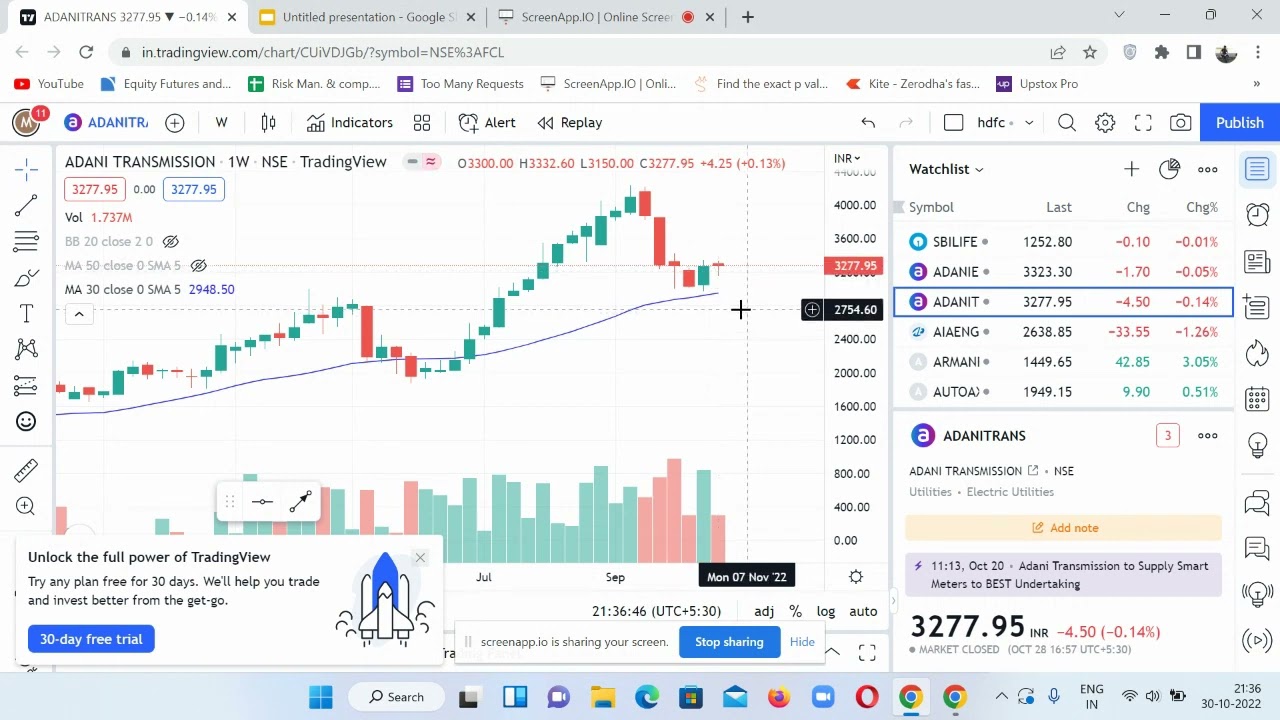Open the watchlist more options menu

[1208, 169]
